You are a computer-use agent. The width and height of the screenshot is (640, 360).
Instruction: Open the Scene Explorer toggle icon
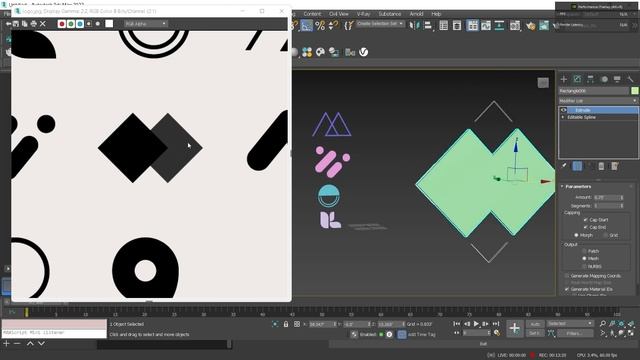pyautogui.click(x=444, y=26)
